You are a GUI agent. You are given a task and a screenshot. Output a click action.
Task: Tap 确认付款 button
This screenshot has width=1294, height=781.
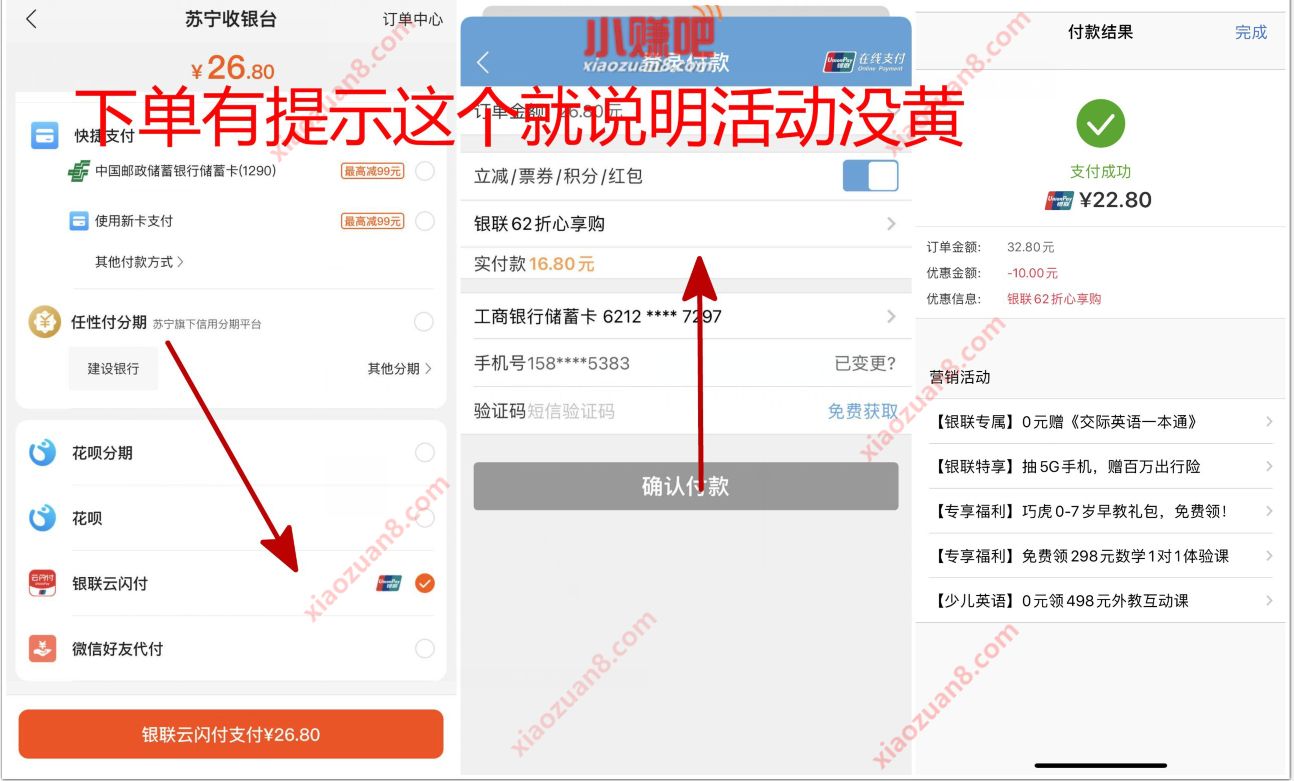pyautogui.click(x=686, y=486)
